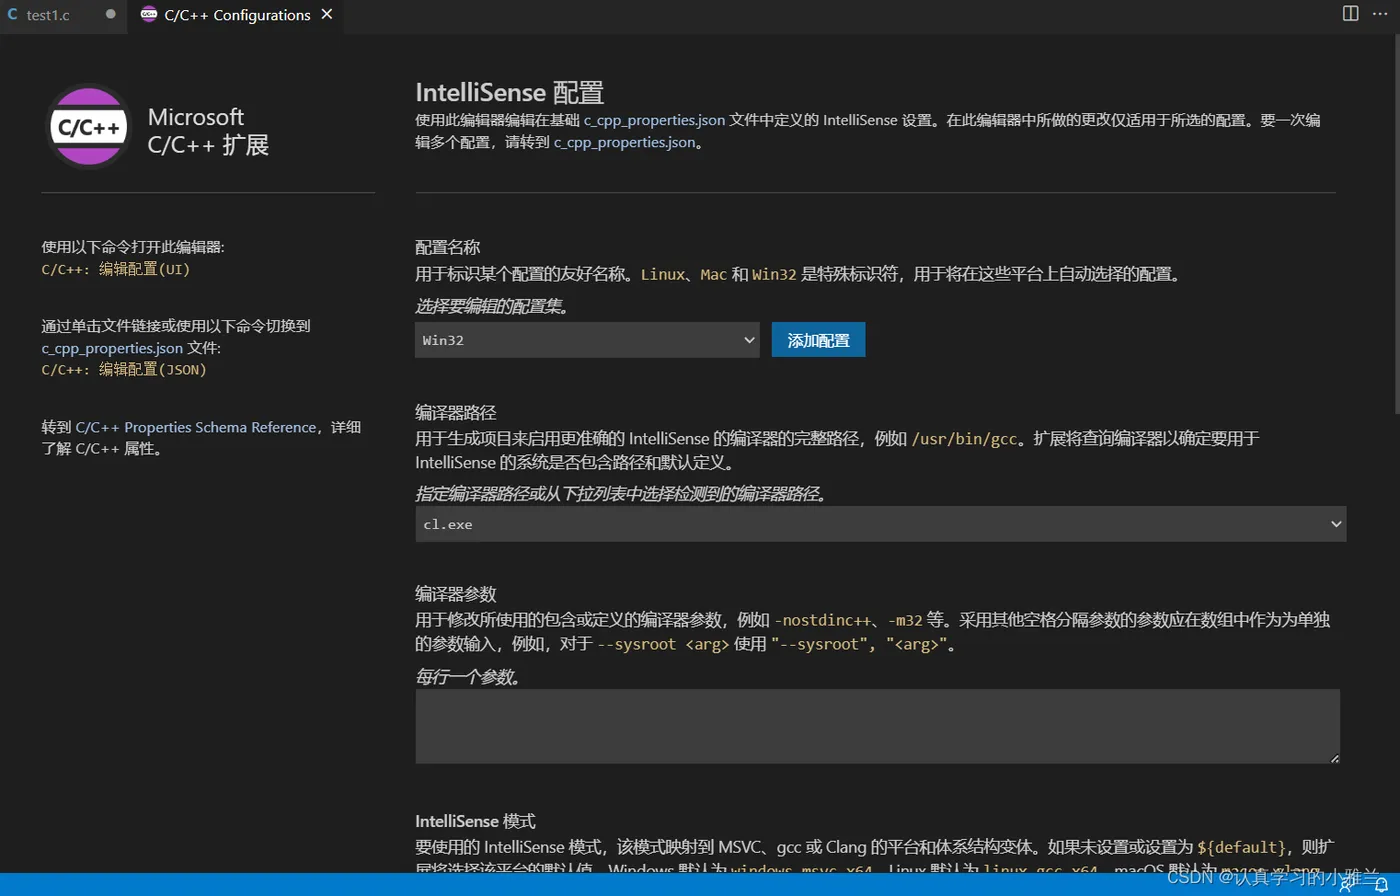Click the 添加配置 button
The height and width of the screenshot is (896, 1400).
pyautogui.click(x=818, y=340)
